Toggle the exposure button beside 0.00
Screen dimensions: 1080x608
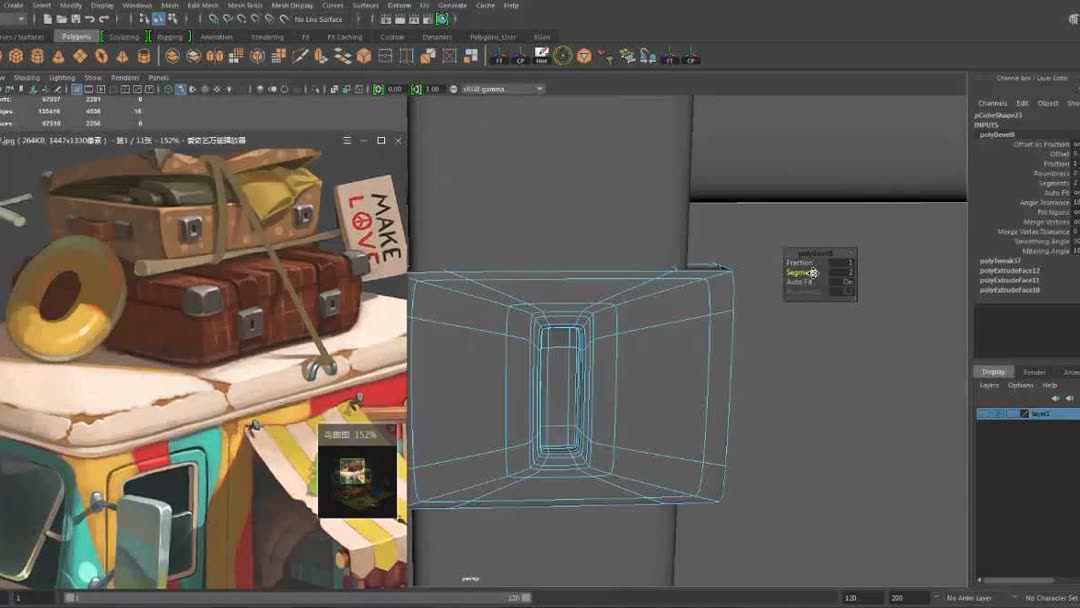379,89
